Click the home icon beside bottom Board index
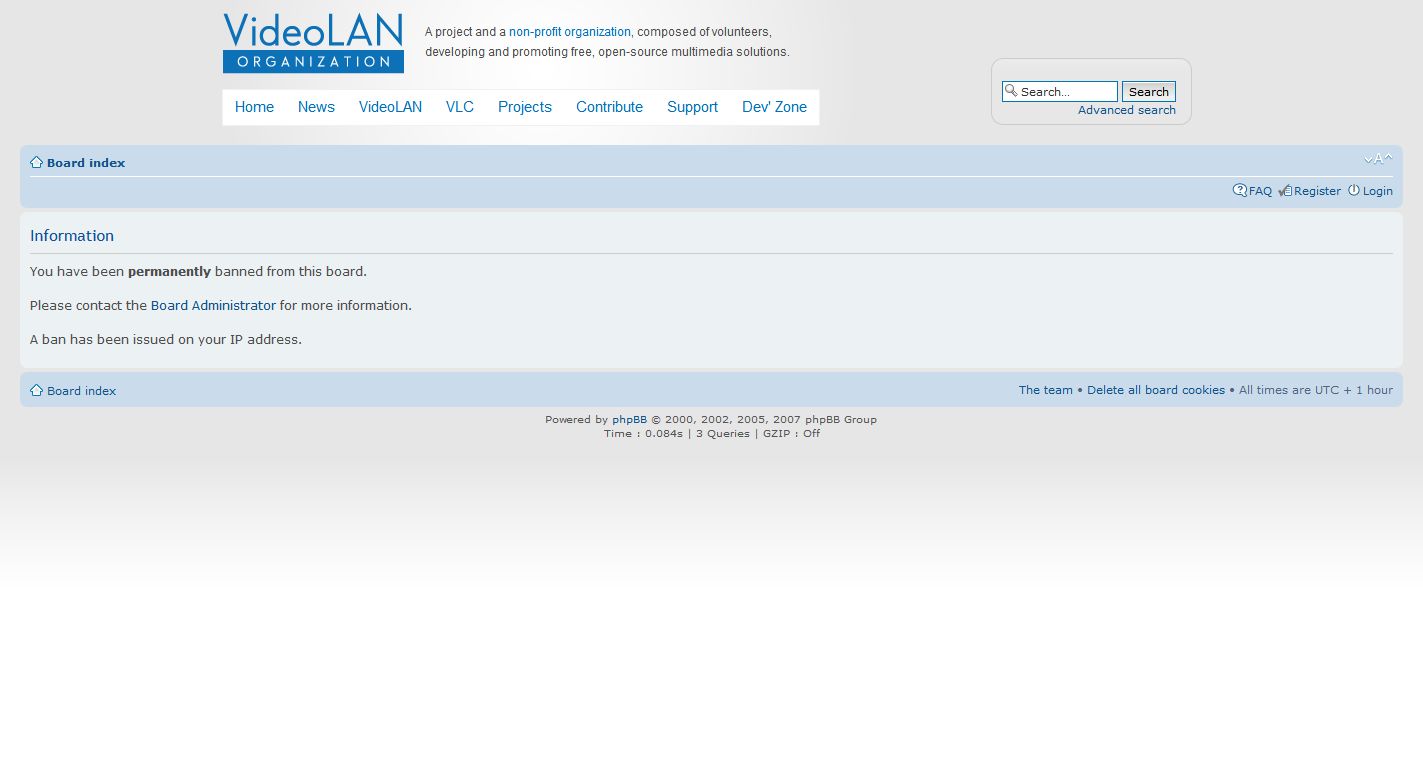The height and width of the screenshot is (781, 1423). (36, 391)
